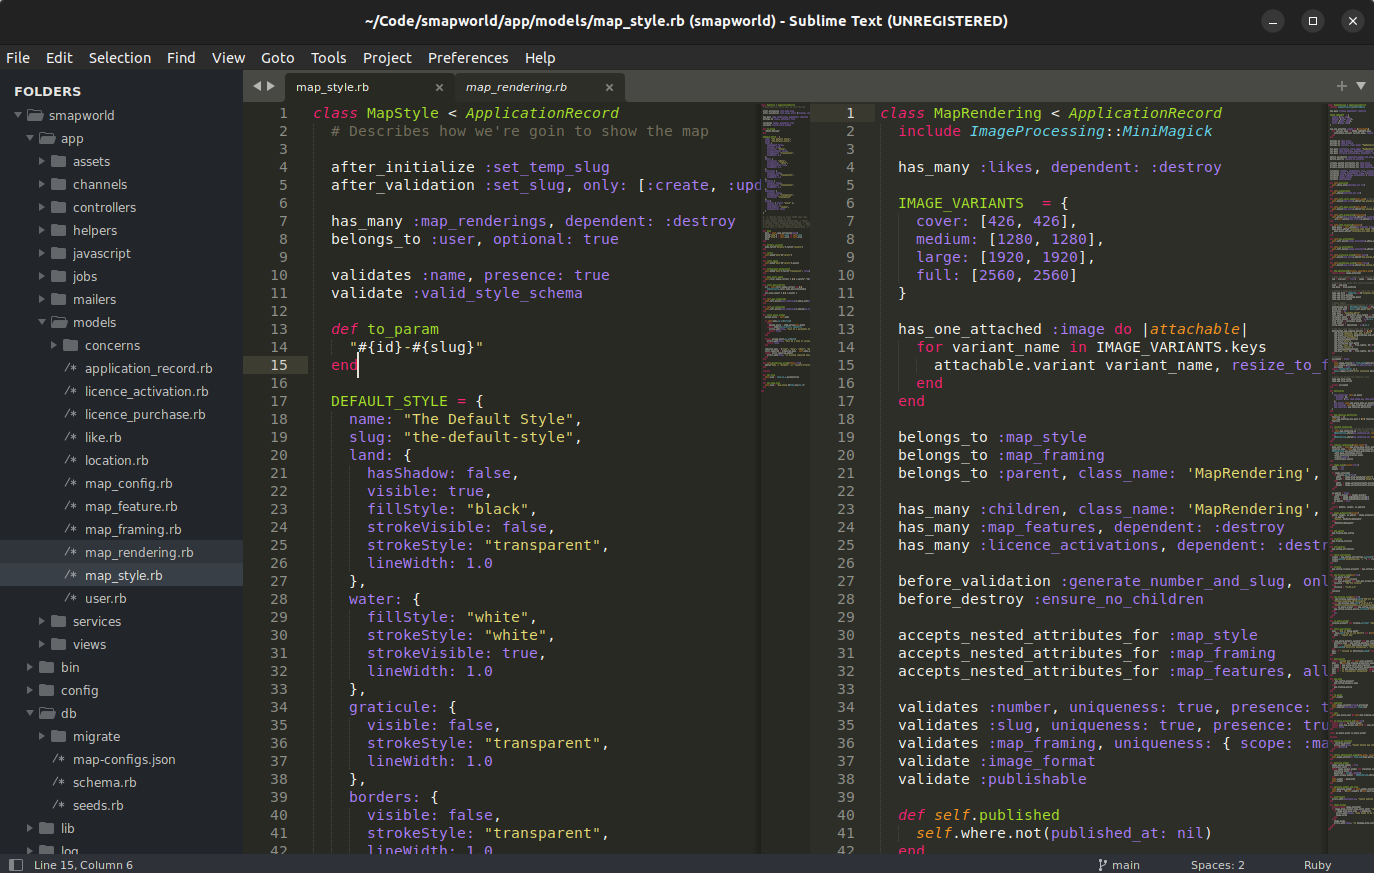Collapse the models folder
This screenshot has width=1374, height=873.
pyautogui.click(x=42, y=323)
